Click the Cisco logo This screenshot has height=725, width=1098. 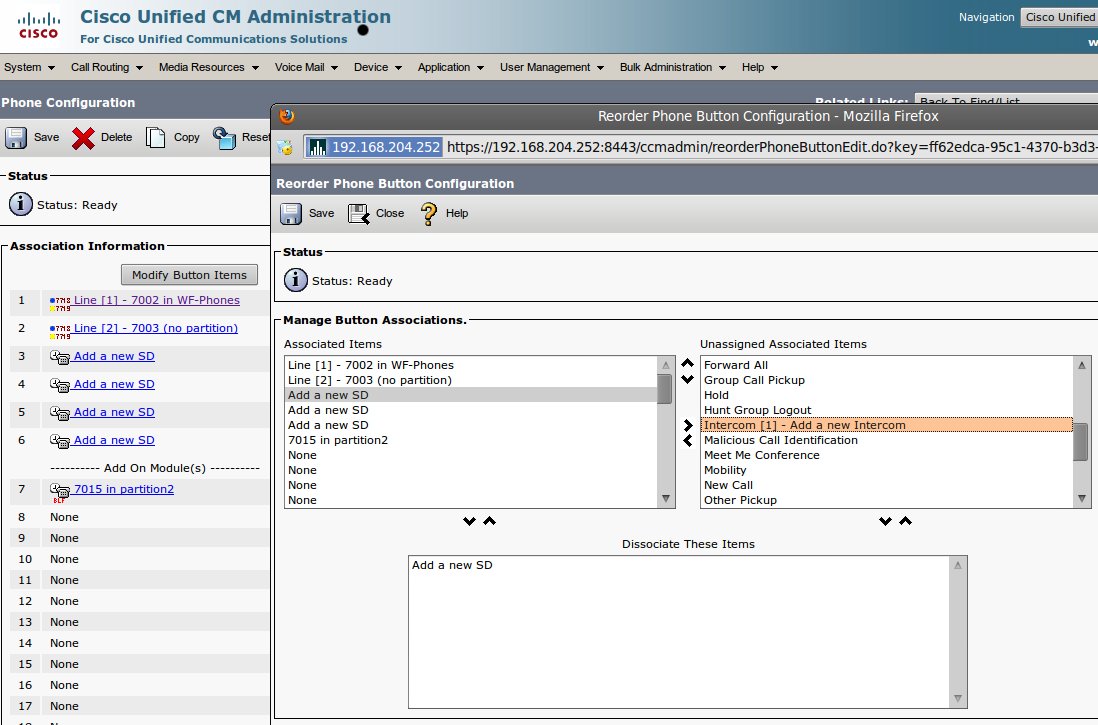coord(39,25)
